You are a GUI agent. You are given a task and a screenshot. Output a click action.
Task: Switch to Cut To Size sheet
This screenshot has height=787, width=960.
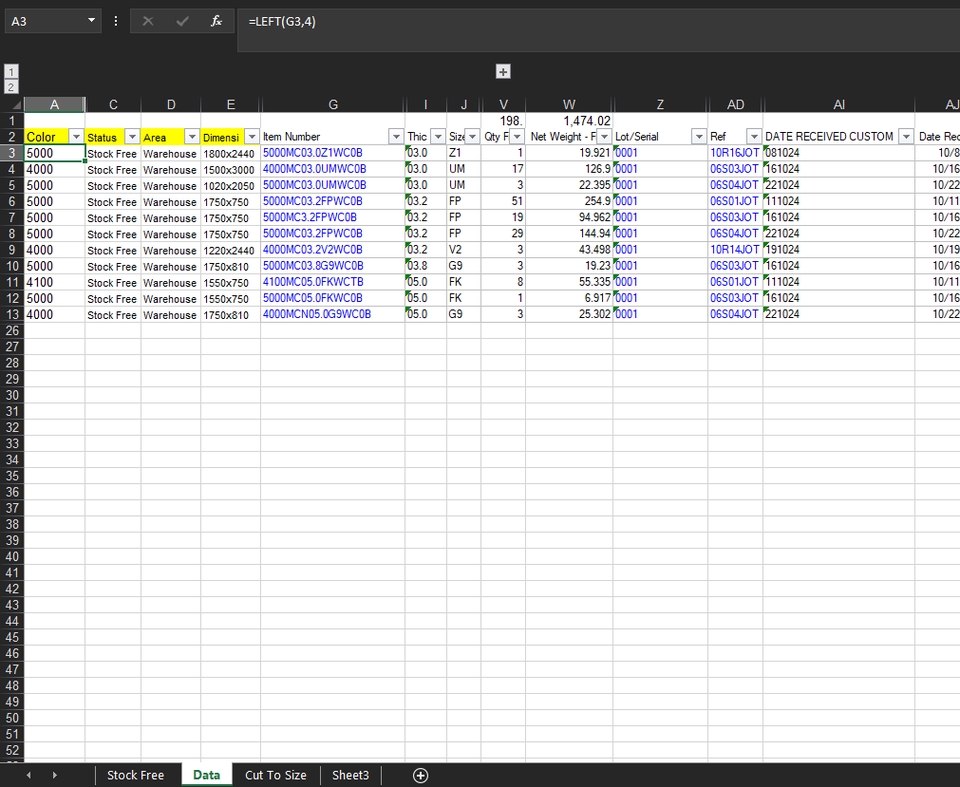click(x=276, y=775)
